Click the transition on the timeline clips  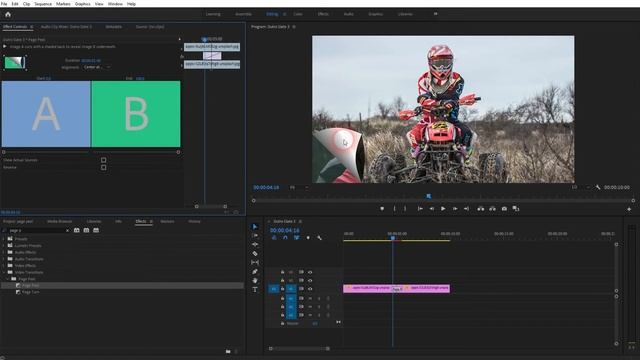pyautogui.click(x=397, y=289)
